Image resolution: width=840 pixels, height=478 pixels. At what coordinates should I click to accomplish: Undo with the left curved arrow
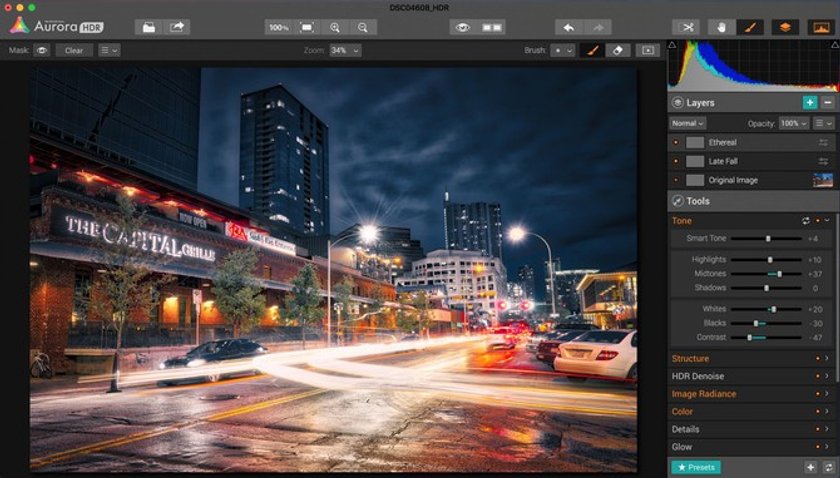[569, 27]
